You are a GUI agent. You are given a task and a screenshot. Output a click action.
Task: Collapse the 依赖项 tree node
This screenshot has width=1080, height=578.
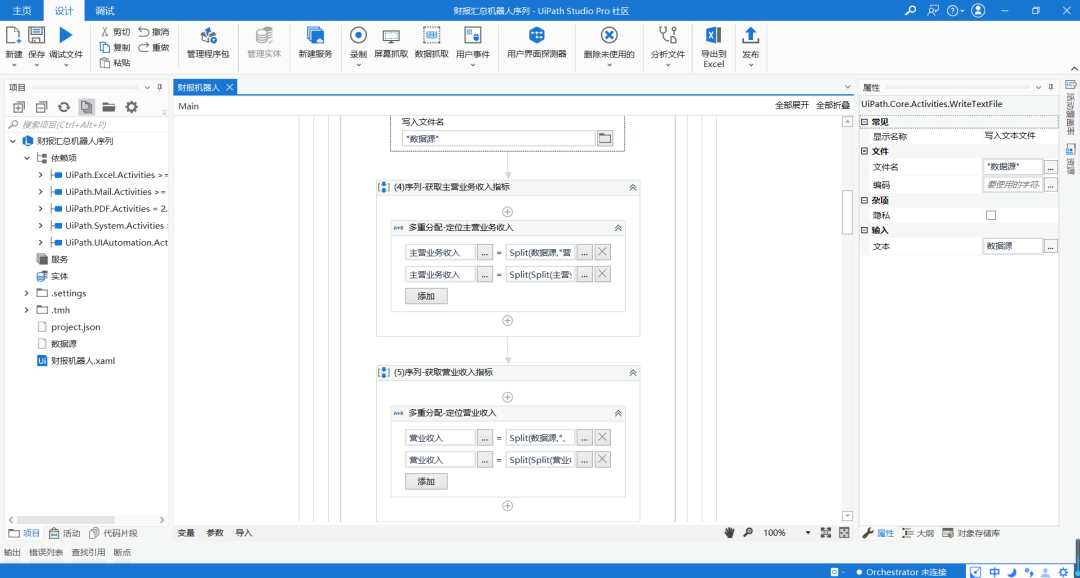pyautogui.click(x=26, y=158)
